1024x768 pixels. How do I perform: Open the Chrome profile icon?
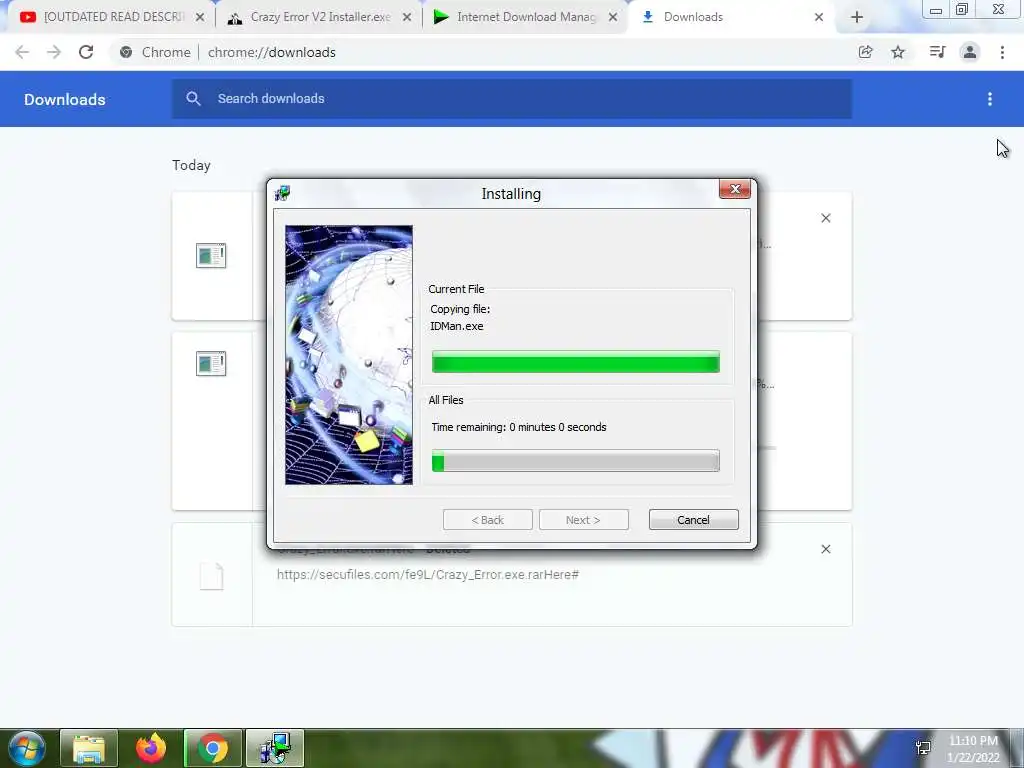[970, 52]
